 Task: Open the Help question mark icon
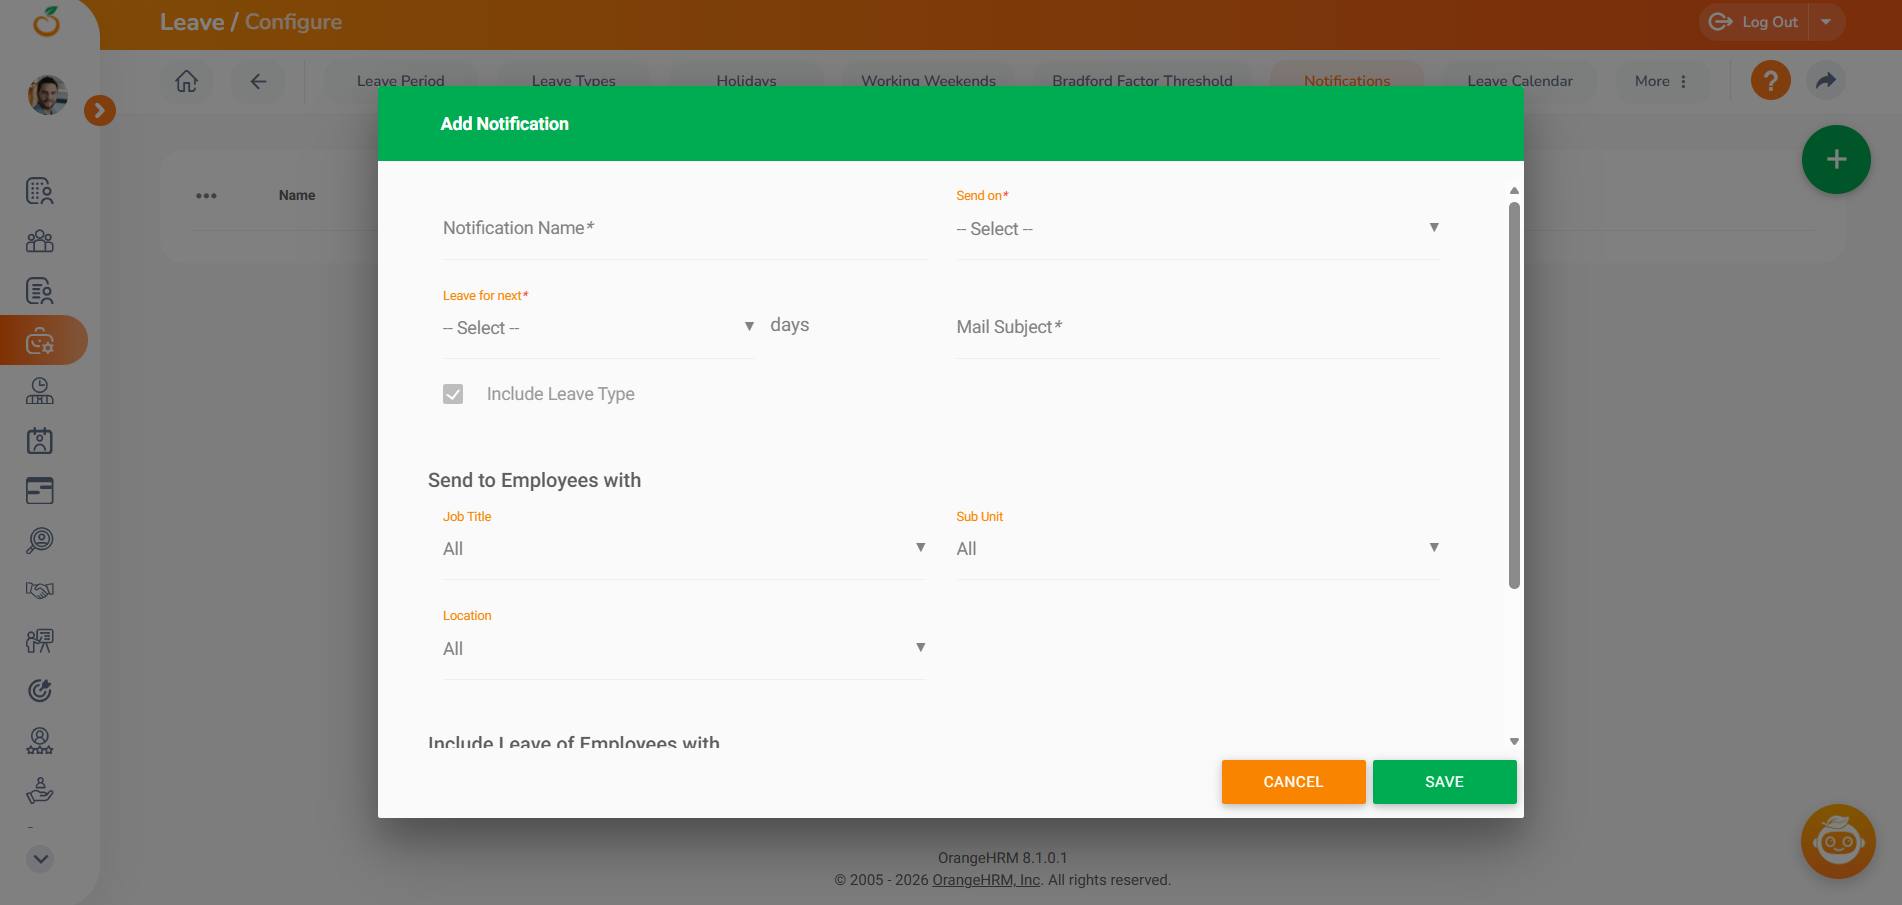click(x=1771, y=80)
